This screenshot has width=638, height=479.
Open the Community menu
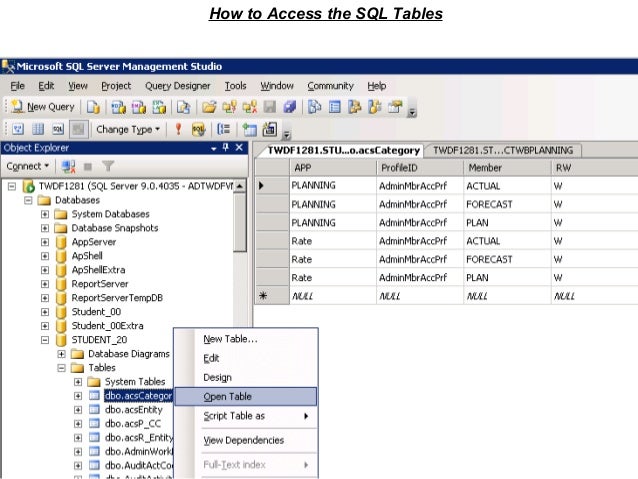click(x=330, y=86)
